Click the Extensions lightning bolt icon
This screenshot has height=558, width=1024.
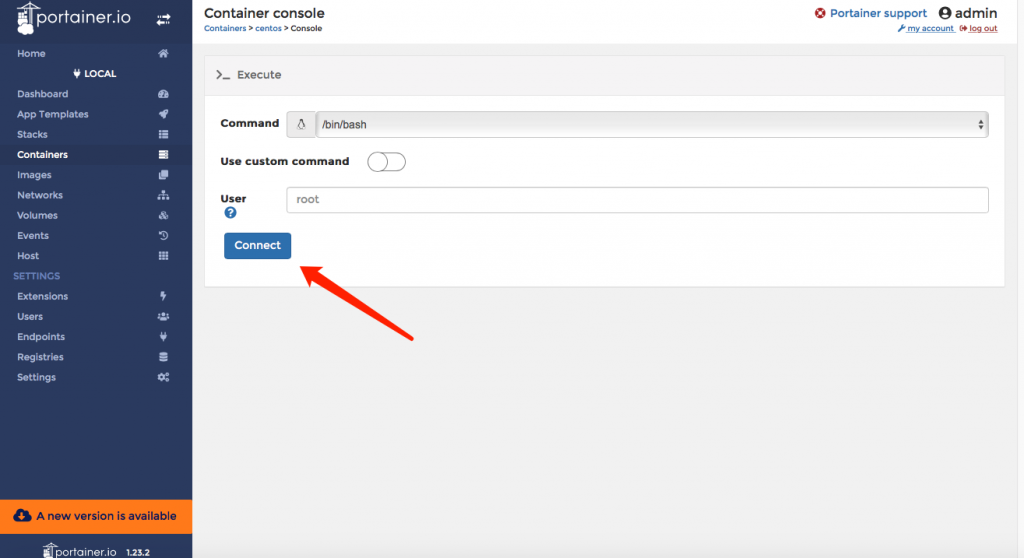(x=163, y=296)
